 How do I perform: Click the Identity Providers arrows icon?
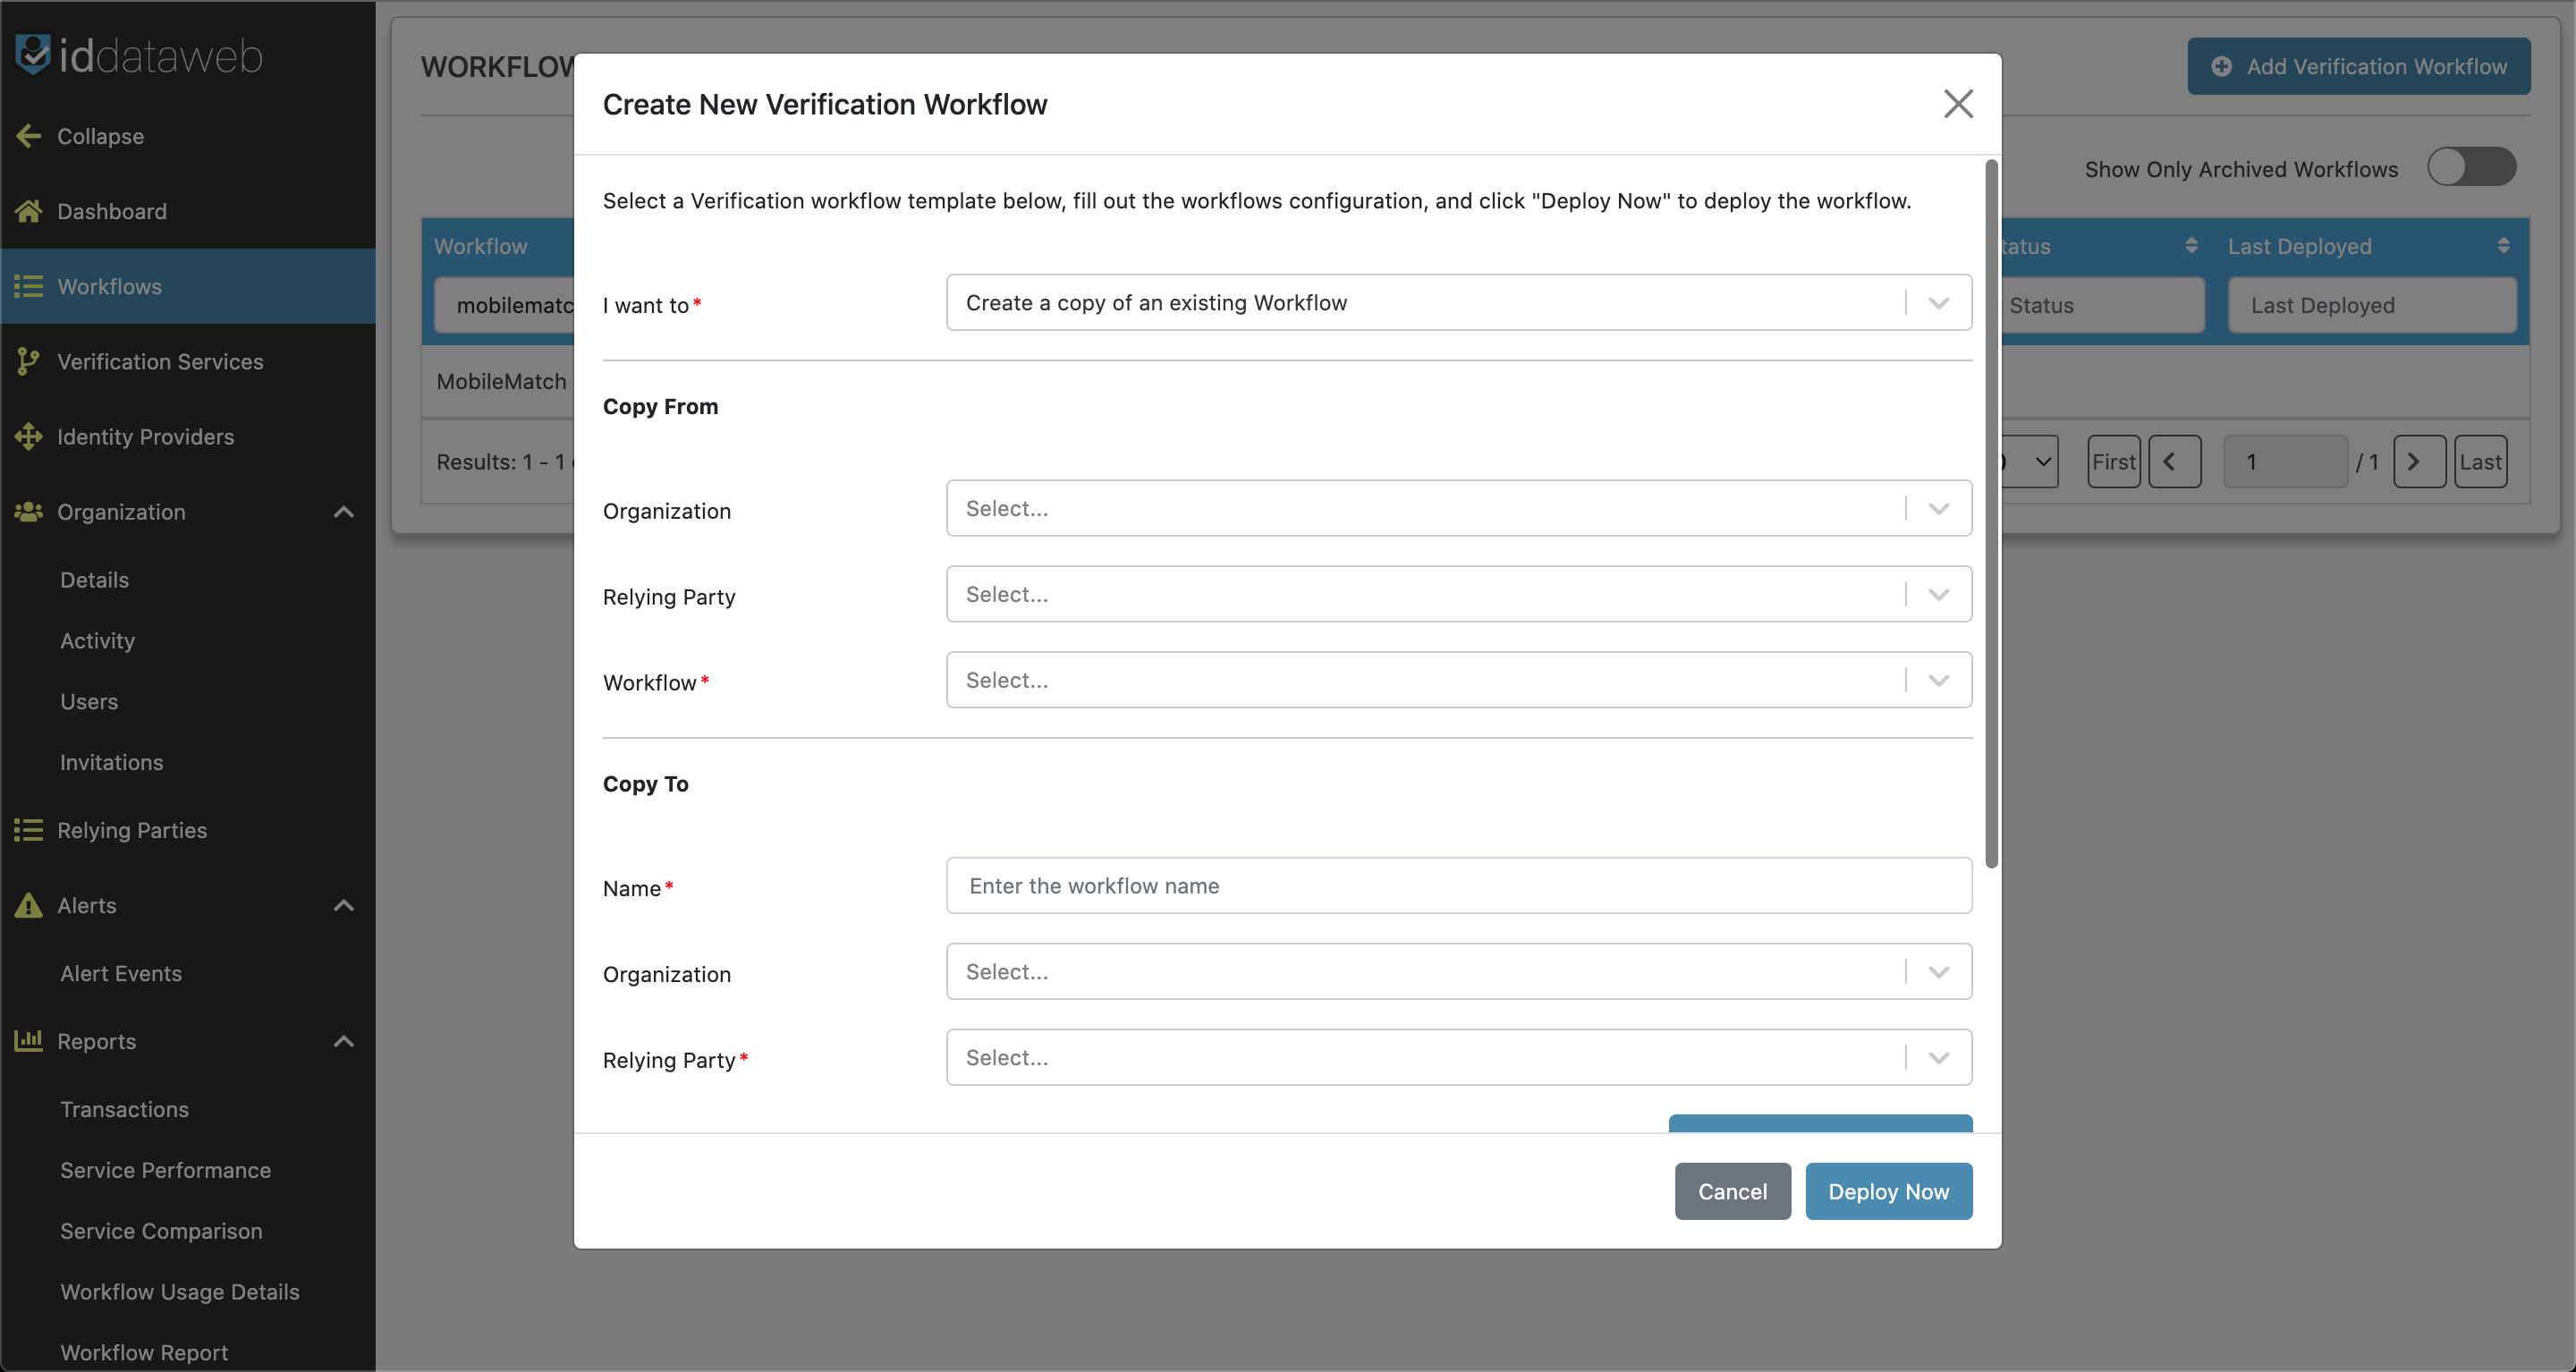click(x=28, y=436)
